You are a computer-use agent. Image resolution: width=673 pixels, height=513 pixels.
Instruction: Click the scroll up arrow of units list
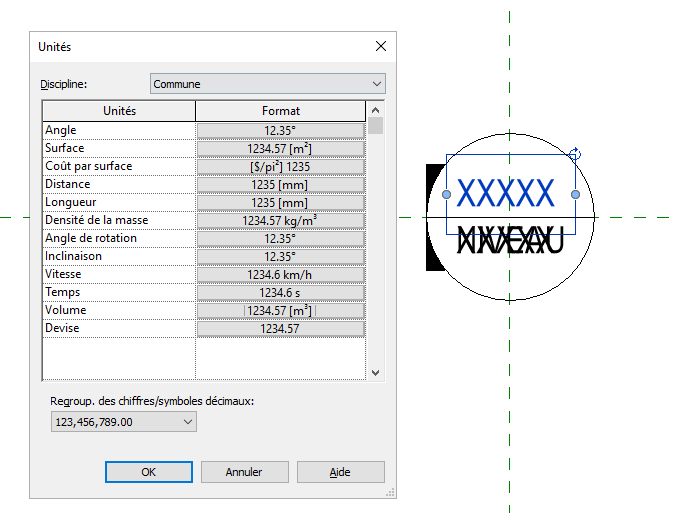[376, 110]
